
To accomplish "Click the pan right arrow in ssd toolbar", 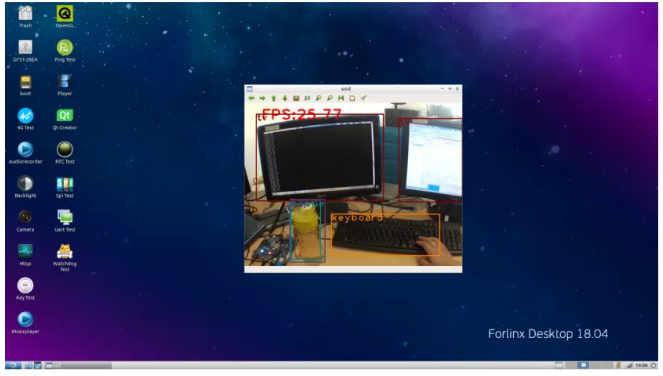I will pos(263,98).
